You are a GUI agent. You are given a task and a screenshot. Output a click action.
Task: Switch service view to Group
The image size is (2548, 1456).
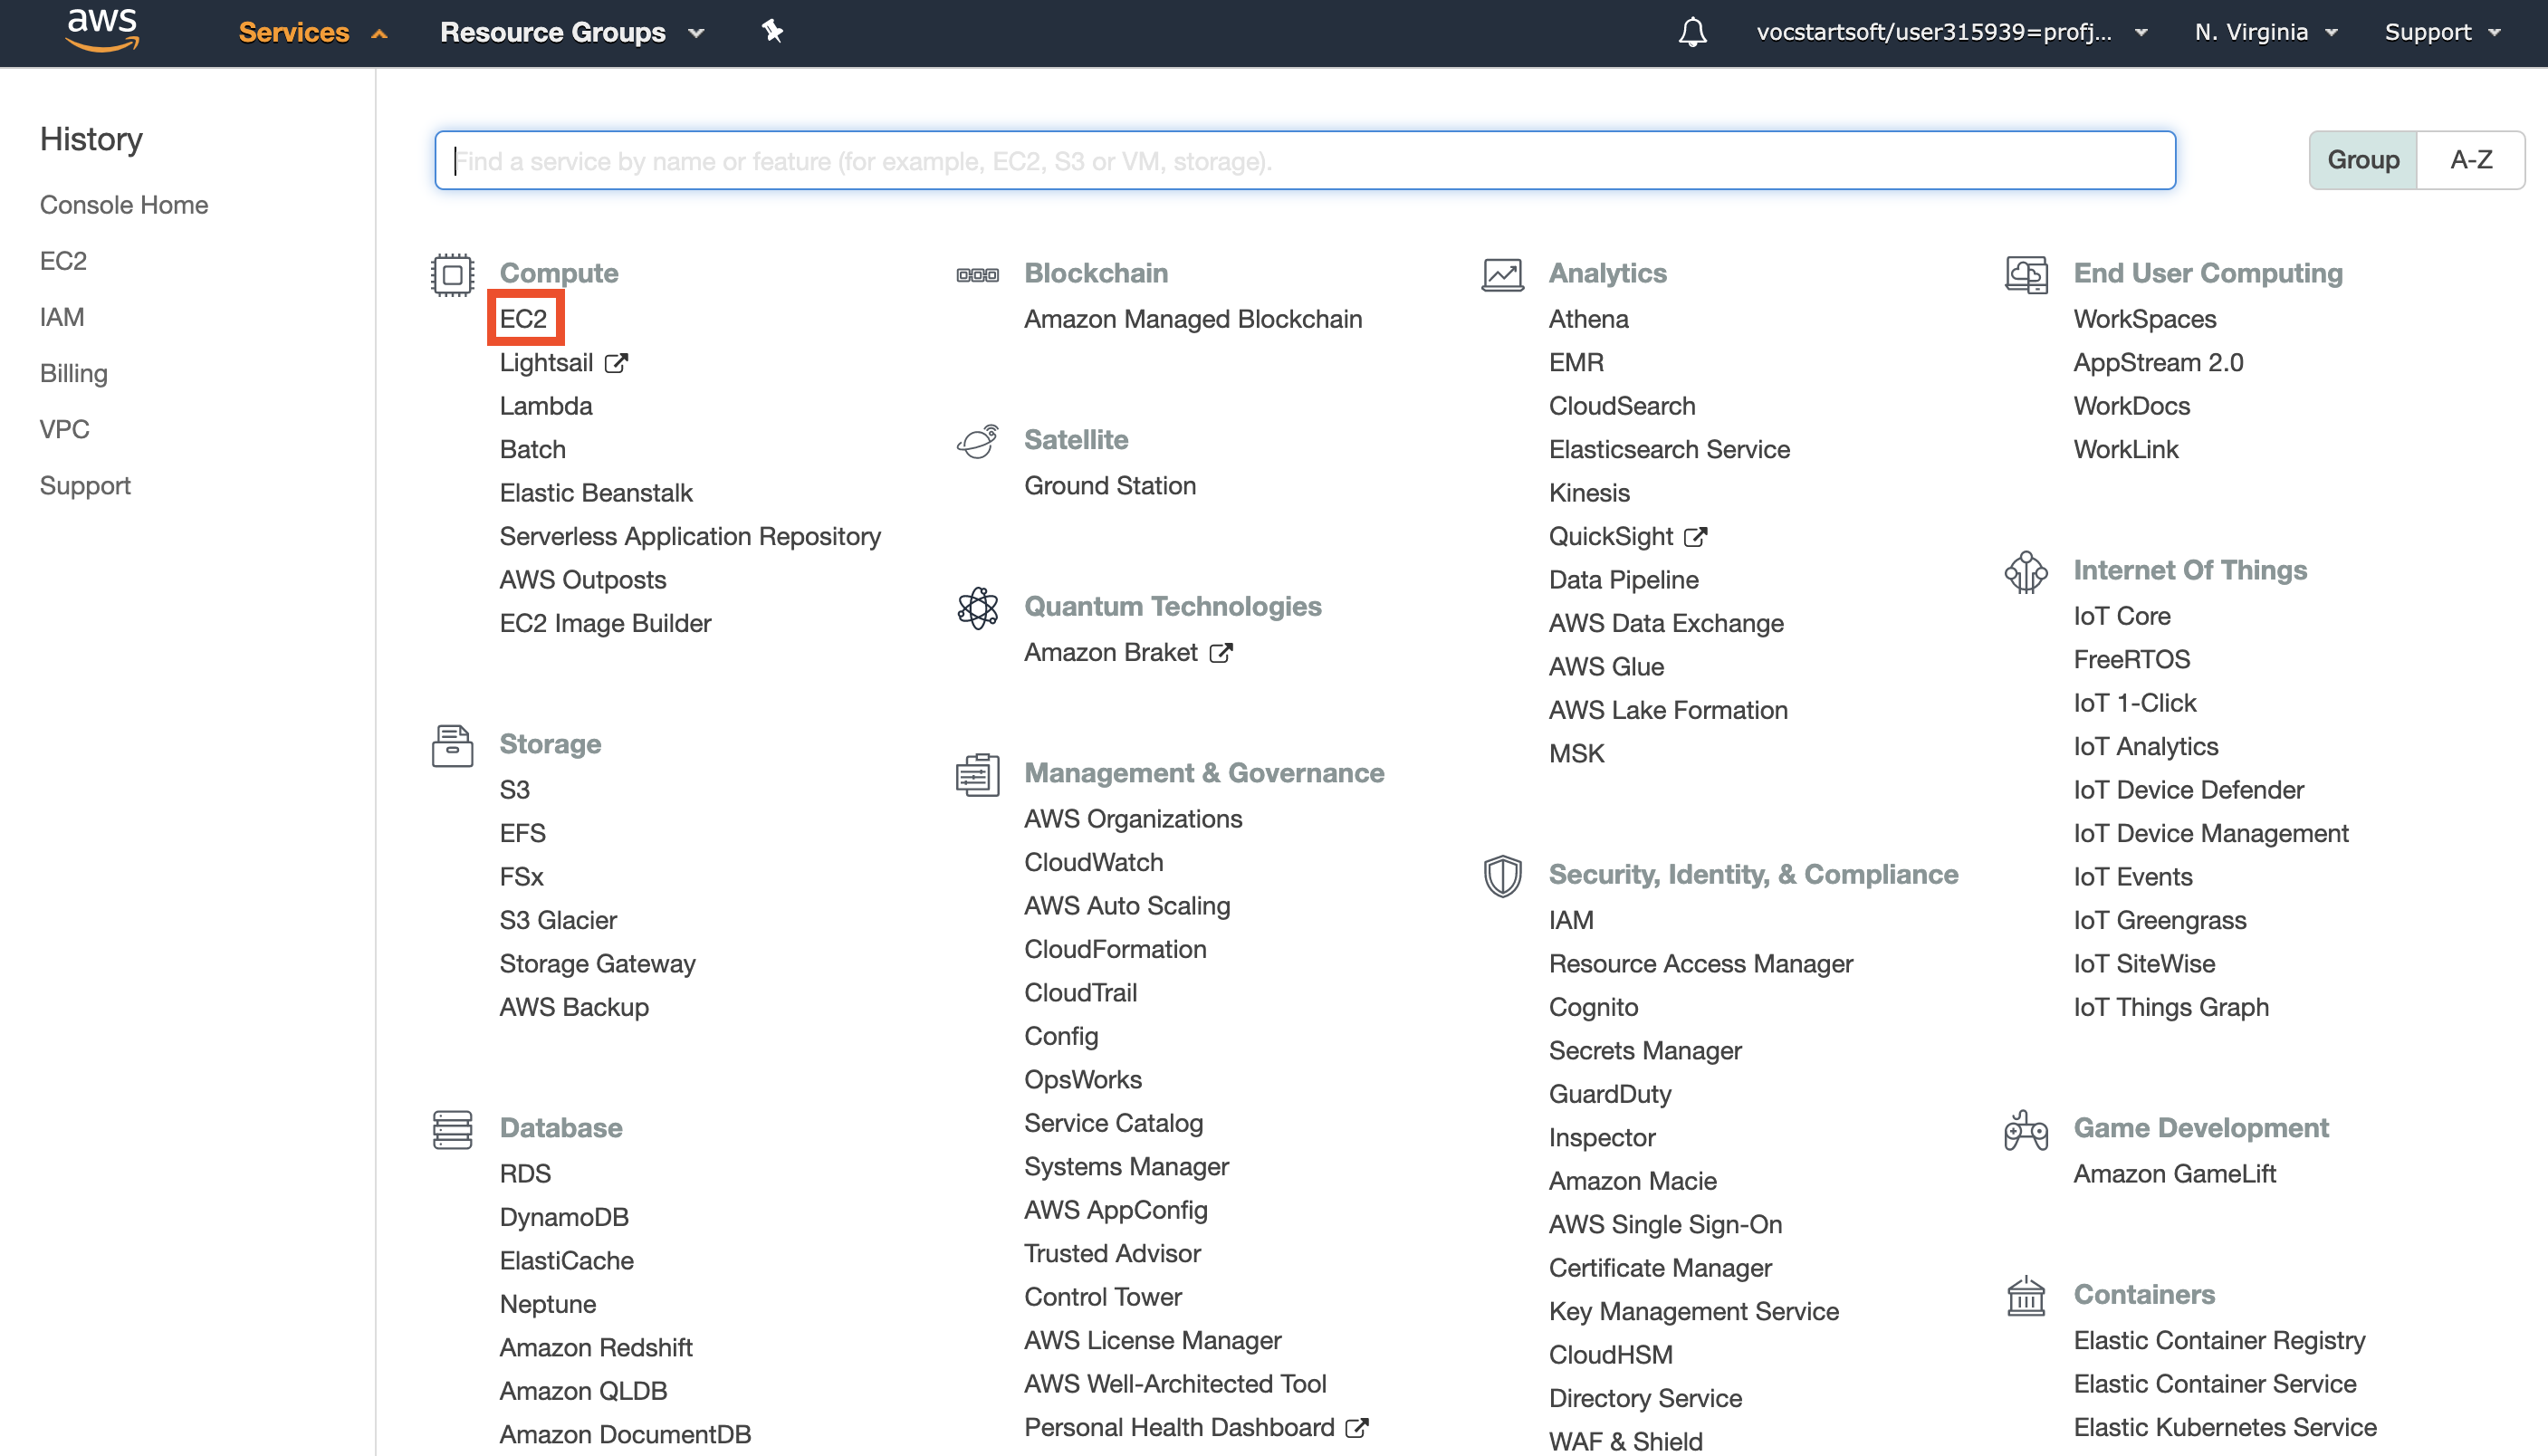(x=2362, y=160)
